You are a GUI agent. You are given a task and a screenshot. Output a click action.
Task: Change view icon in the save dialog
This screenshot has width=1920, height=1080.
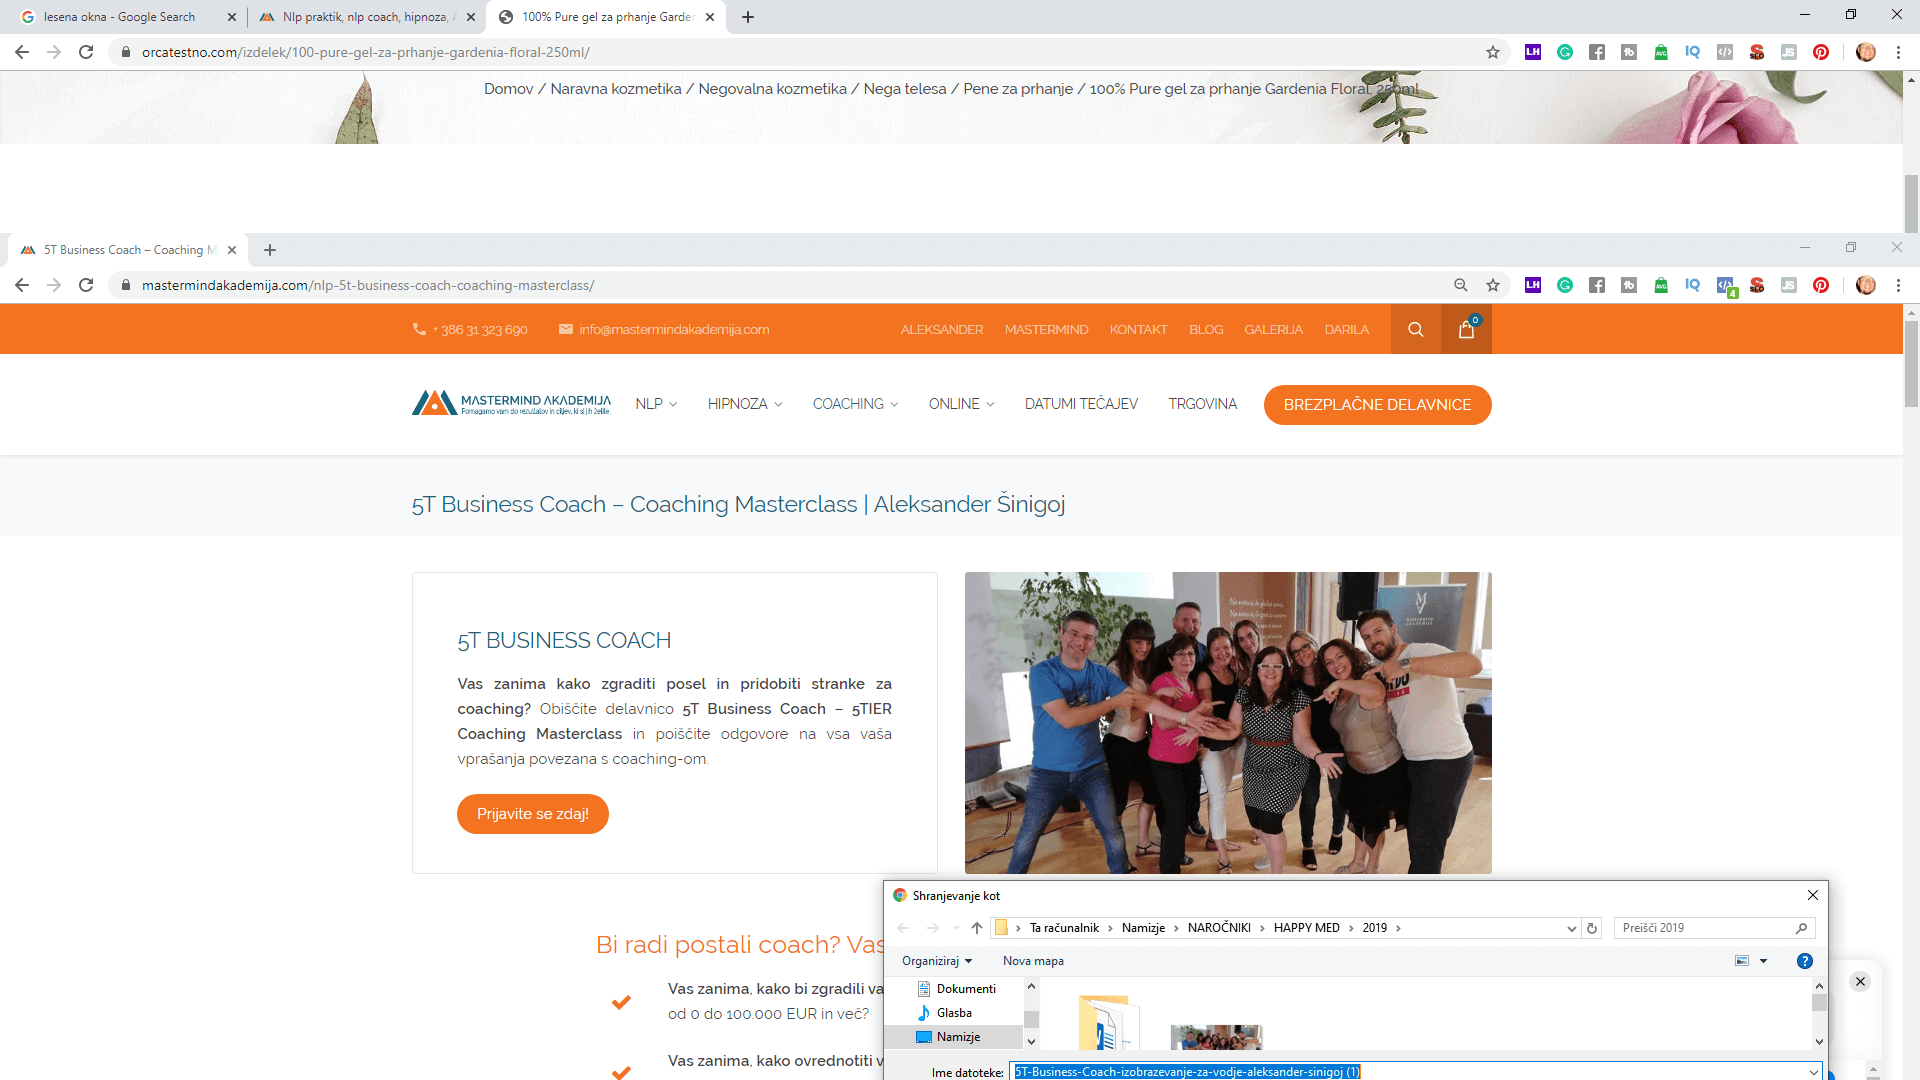1742,961
